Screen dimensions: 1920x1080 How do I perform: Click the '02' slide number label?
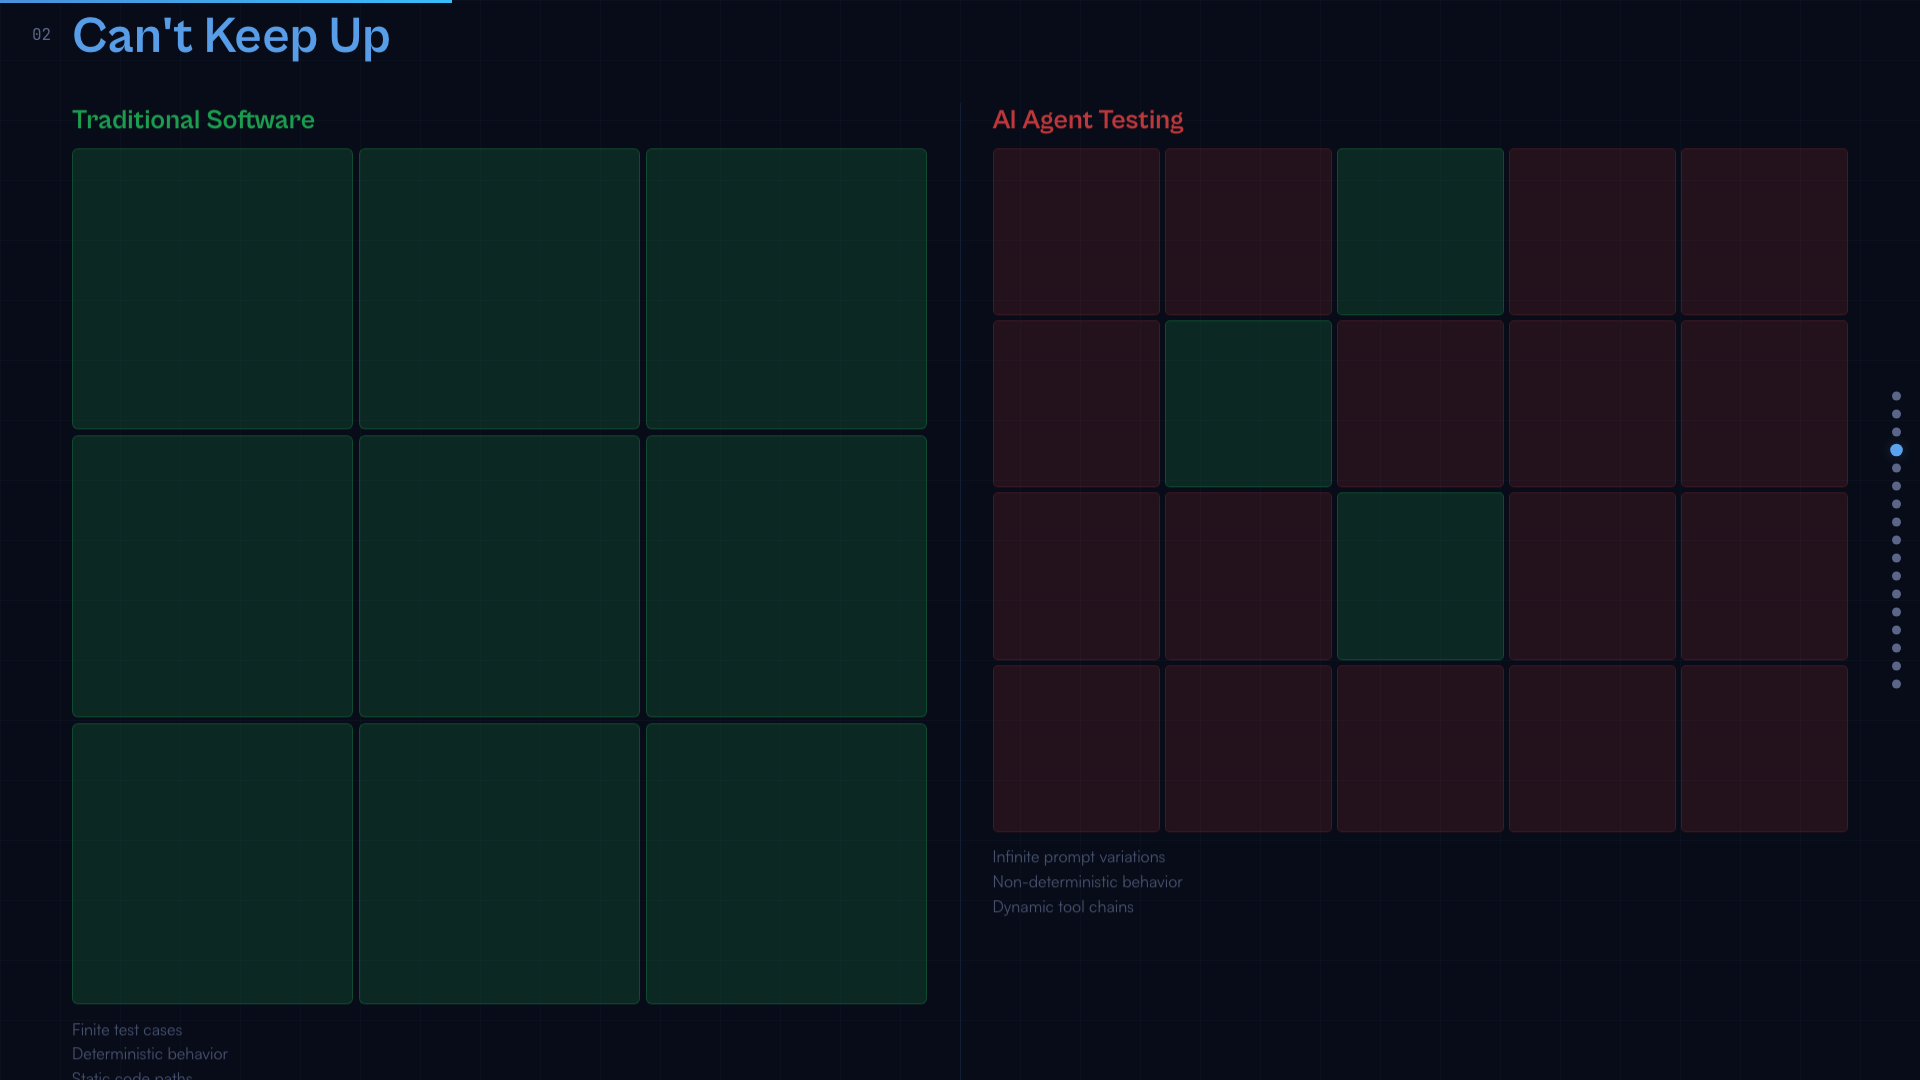[x=41, y=35]
